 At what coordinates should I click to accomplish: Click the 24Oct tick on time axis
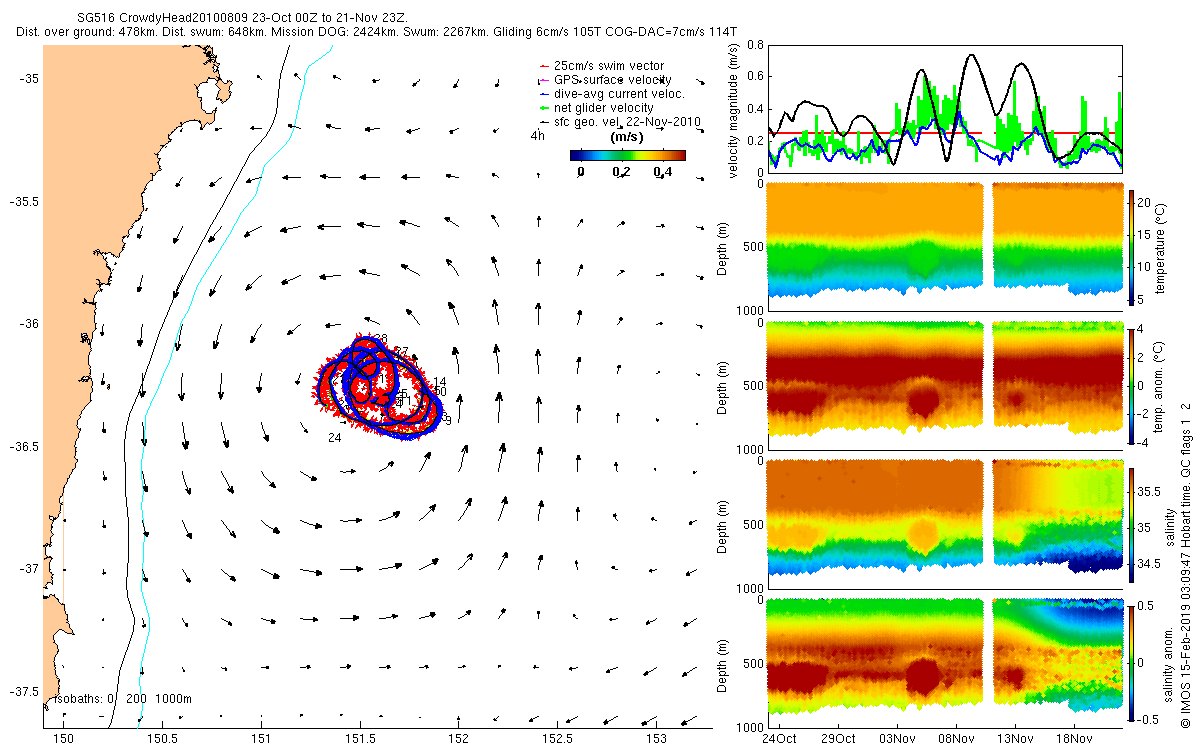(779, 738)
